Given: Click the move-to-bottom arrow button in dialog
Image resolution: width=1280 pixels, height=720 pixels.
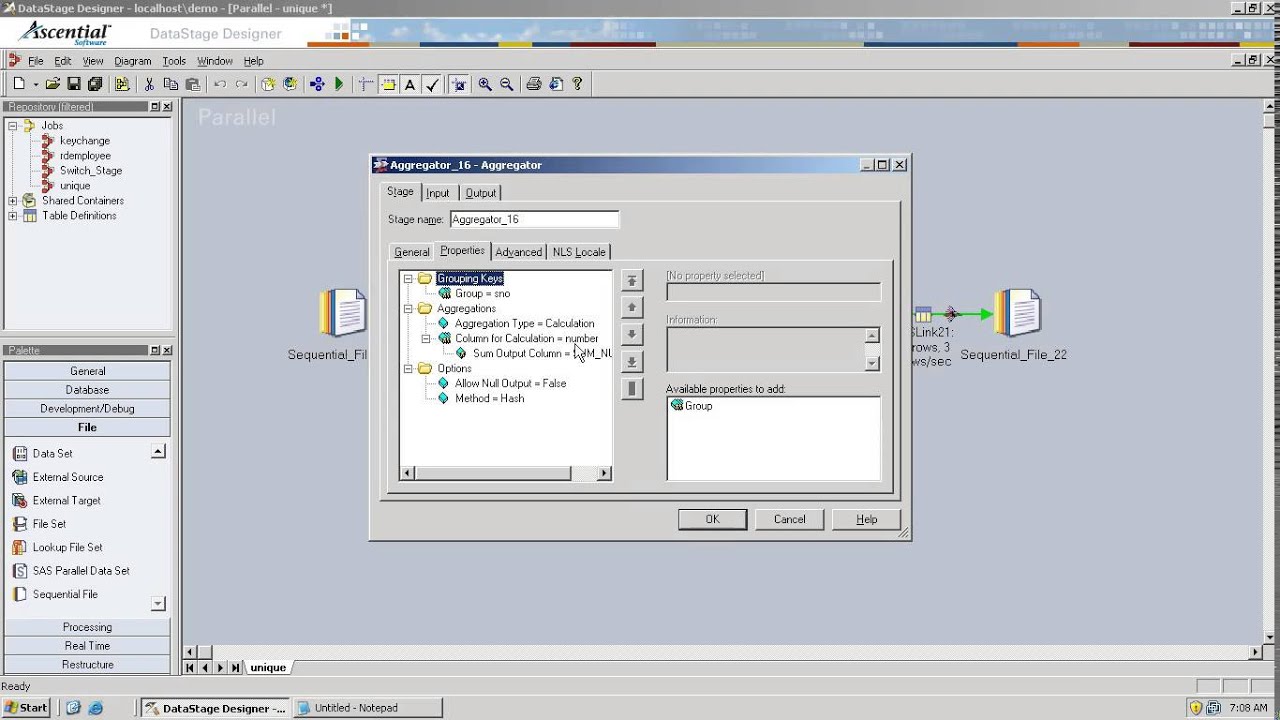Looking at the screenshot, I should point(631,362).
